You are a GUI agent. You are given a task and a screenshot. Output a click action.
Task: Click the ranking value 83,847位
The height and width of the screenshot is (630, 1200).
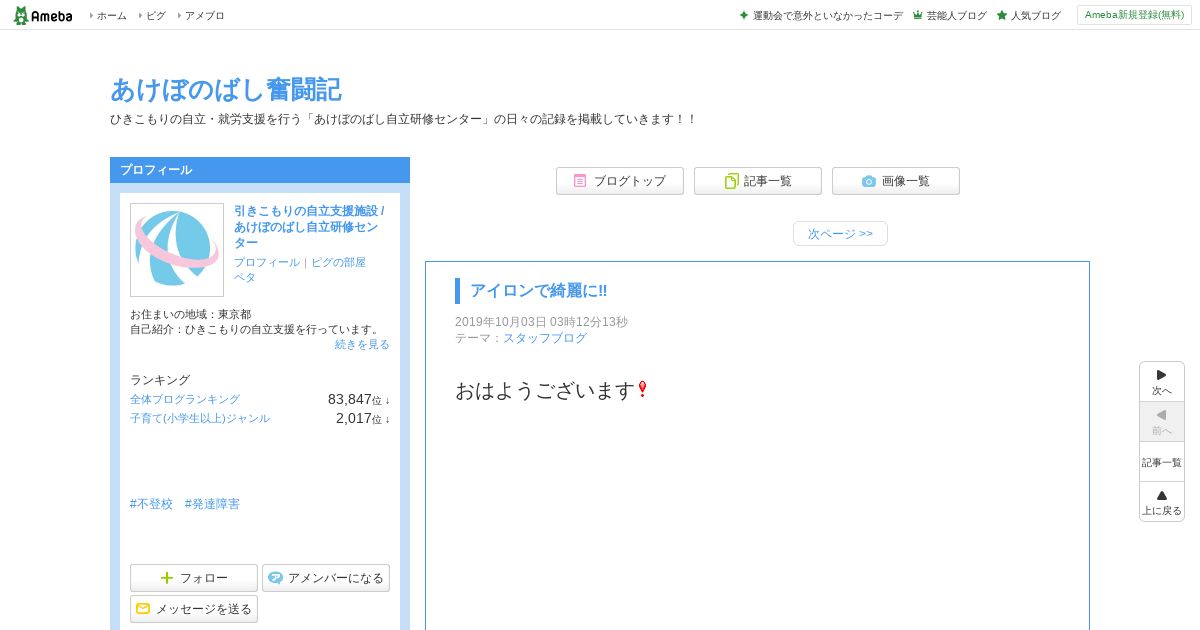point(359,399)
